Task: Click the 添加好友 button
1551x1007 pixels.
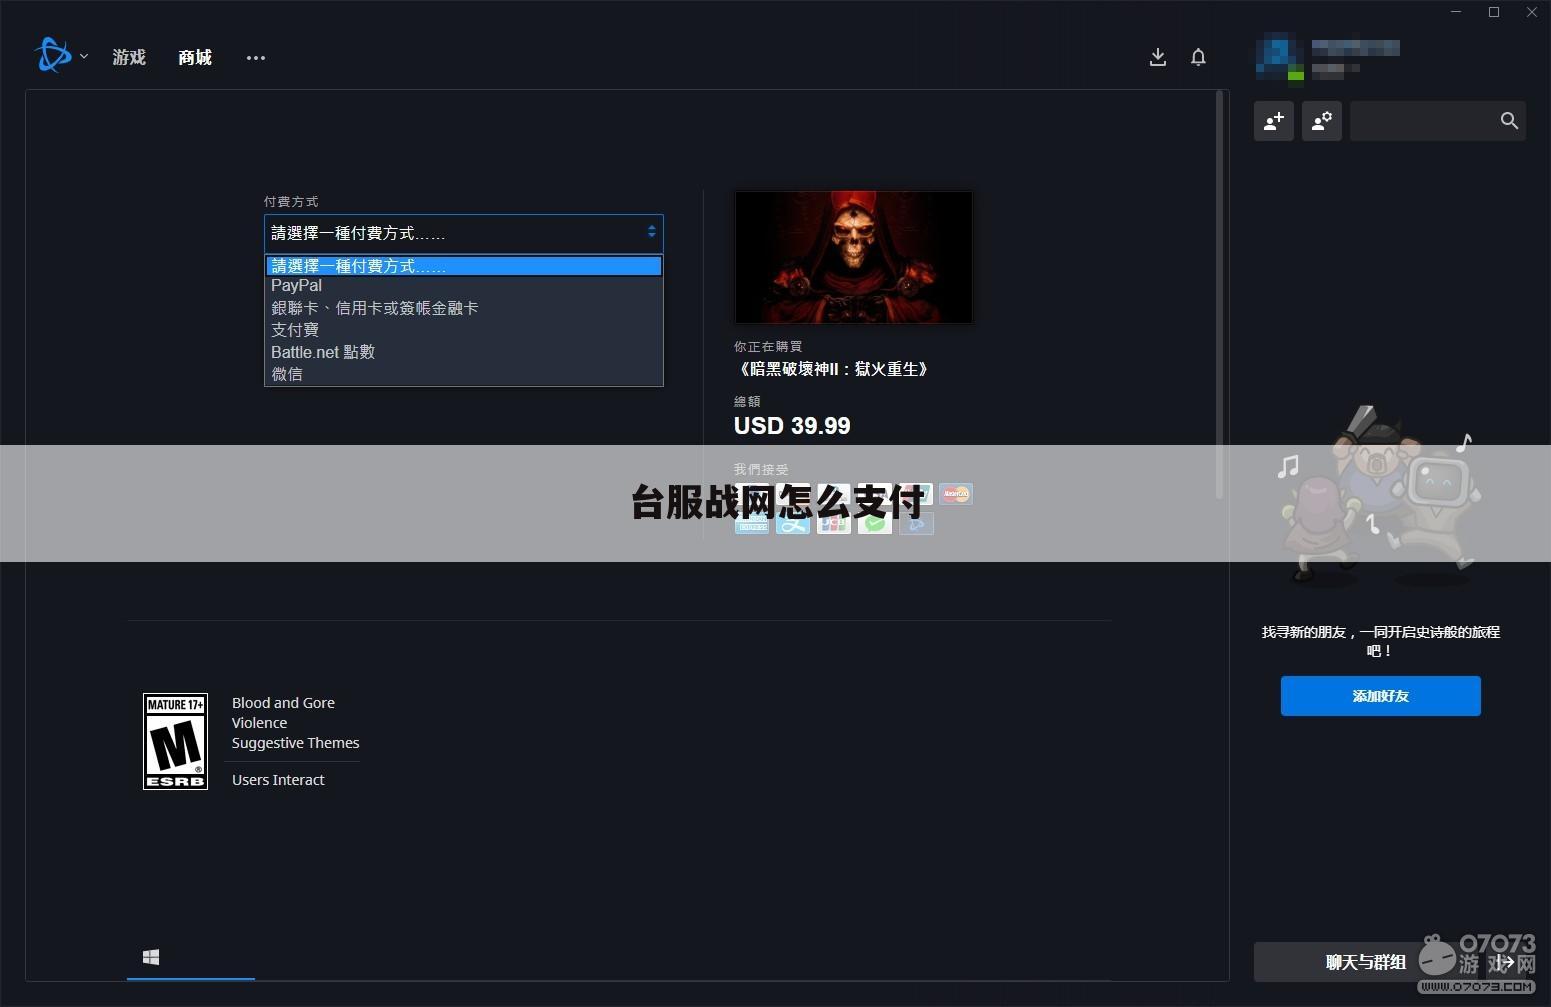Action: pyautogui.click(x=1380, y=696)
